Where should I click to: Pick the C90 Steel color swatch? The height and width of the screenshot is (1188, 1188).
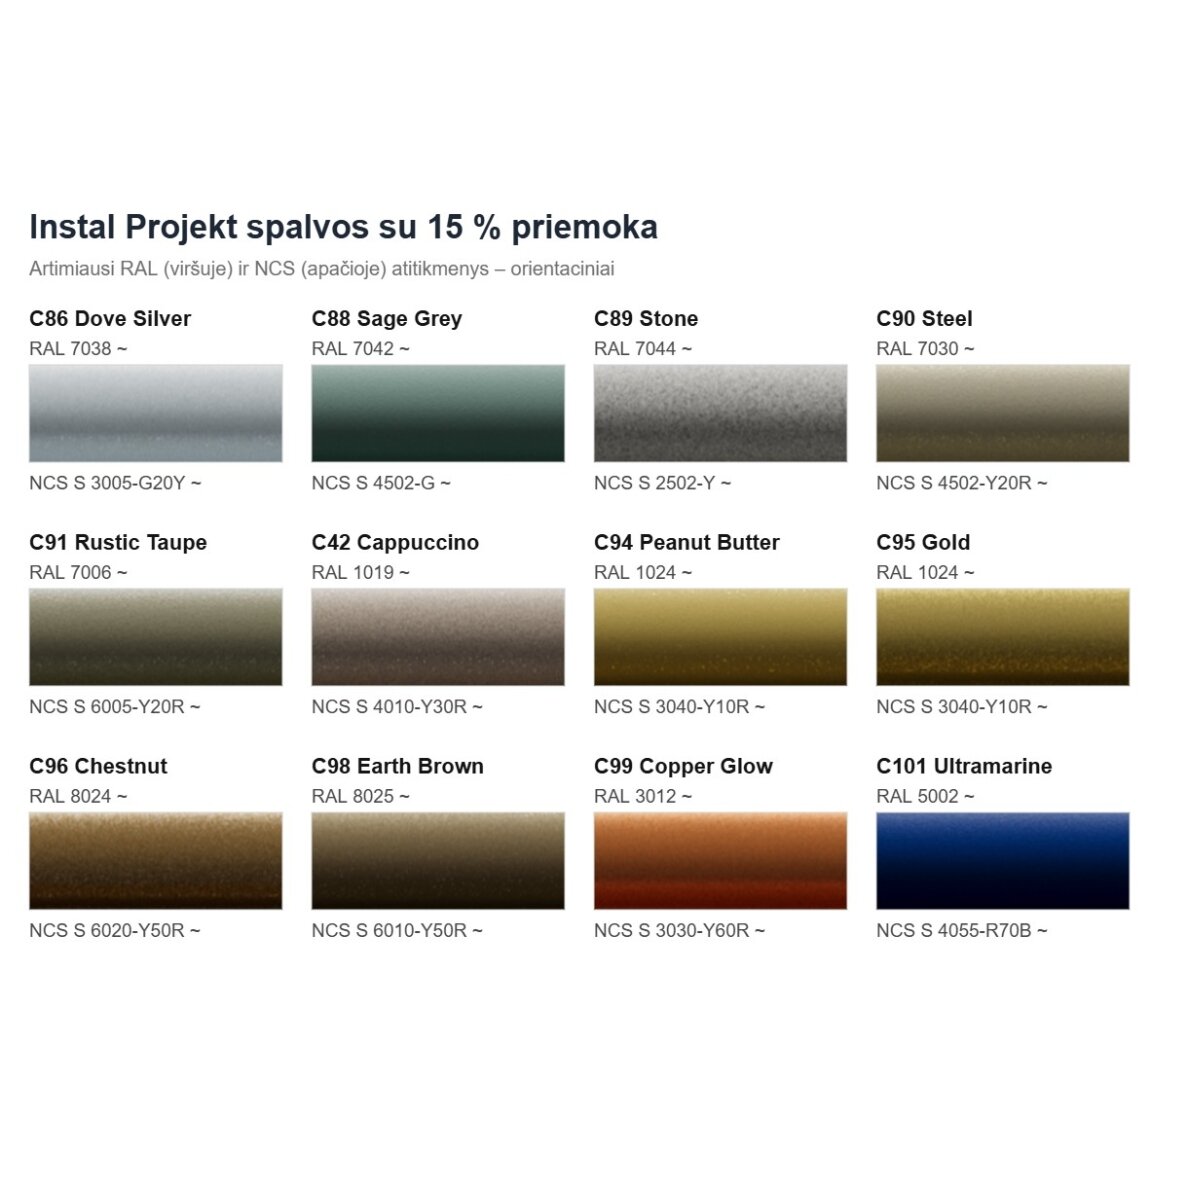click(x=1002, y=413)
